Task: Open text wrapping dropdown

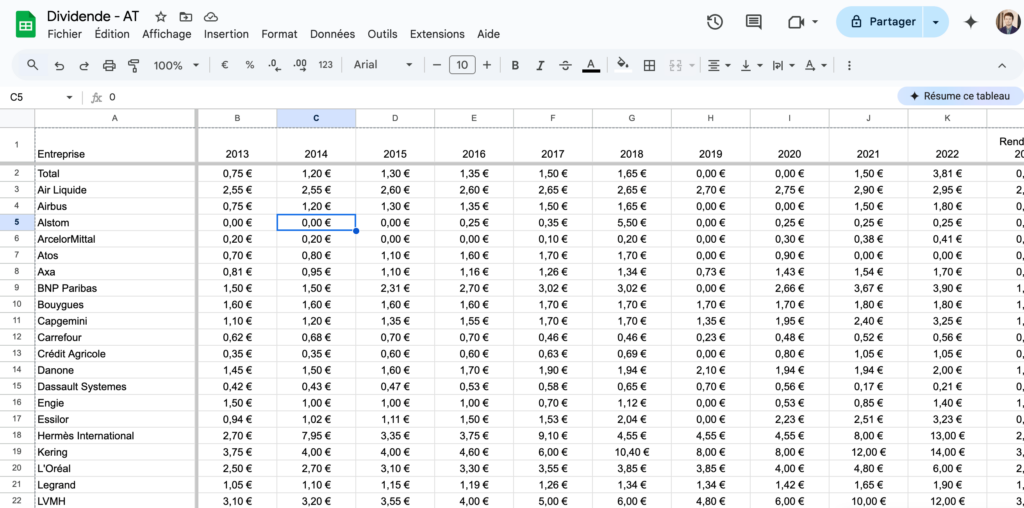Action: click(783, 65)
